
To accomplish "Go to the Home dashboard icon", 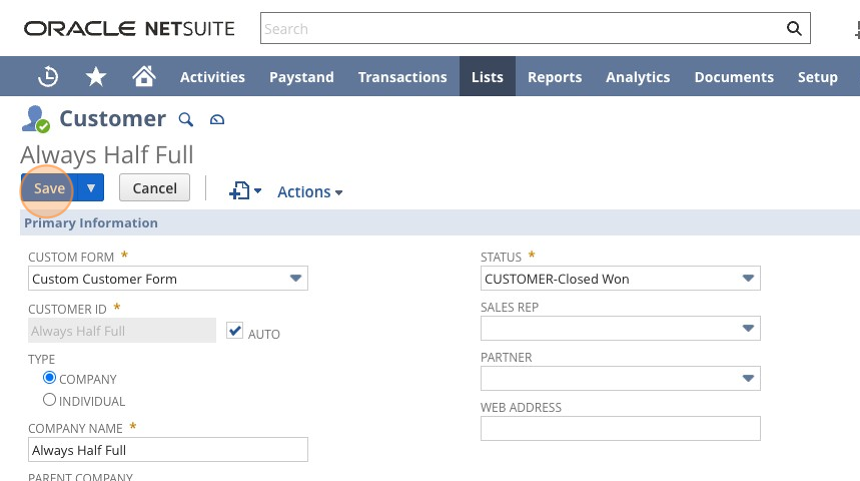I will point(144,76).
